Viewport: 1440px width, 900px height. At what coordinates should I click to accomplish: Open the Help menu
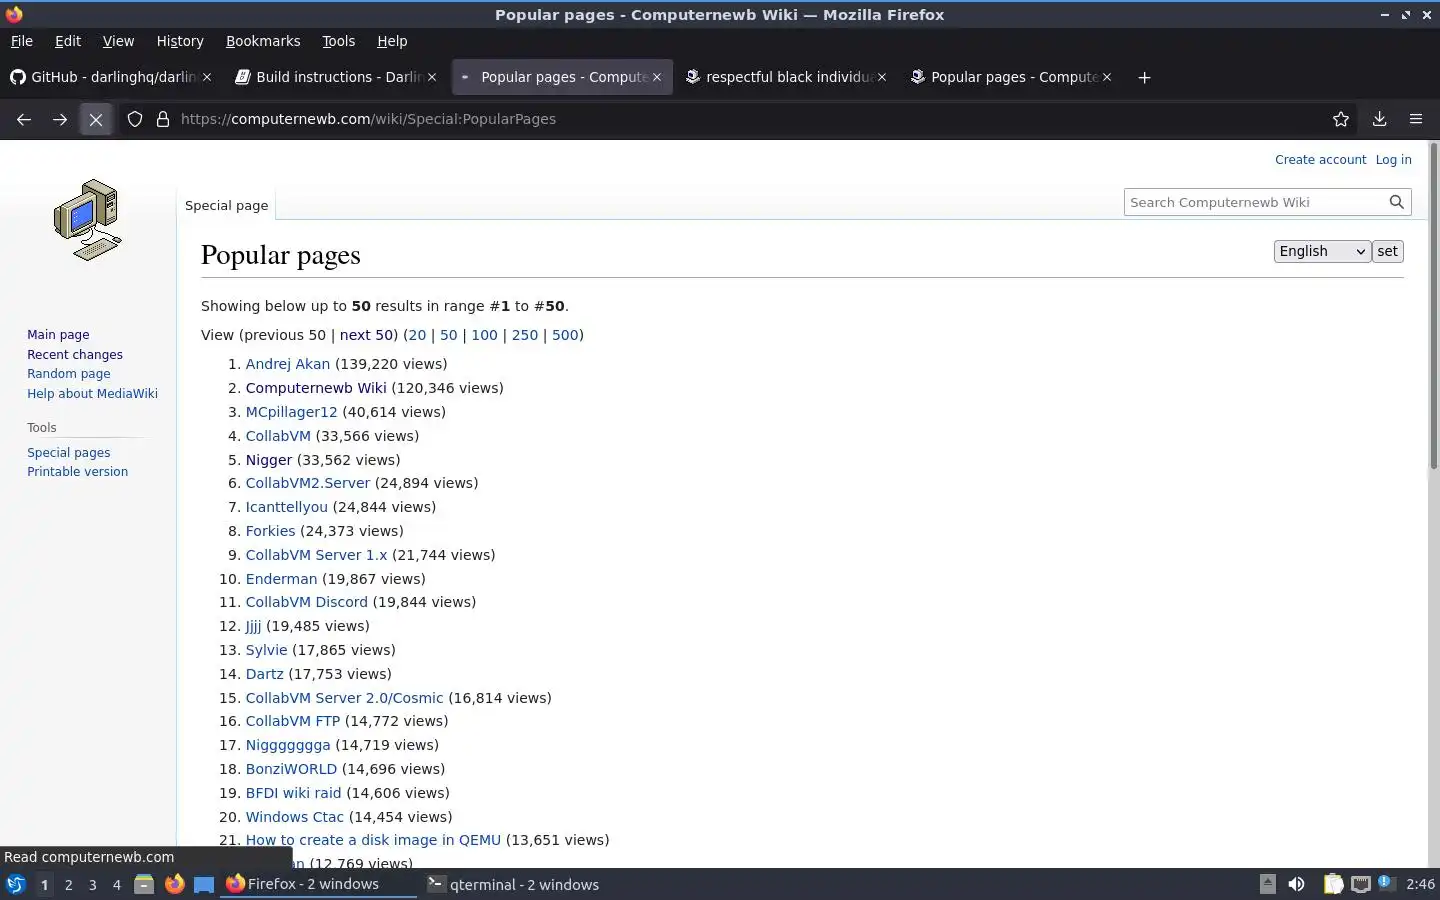coord(392,41)
